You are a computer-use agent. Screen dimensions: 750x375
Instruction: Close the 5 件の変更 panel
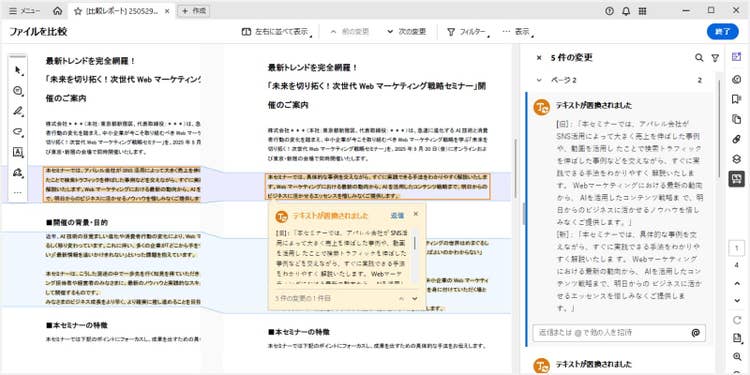(x=539, y=58)
